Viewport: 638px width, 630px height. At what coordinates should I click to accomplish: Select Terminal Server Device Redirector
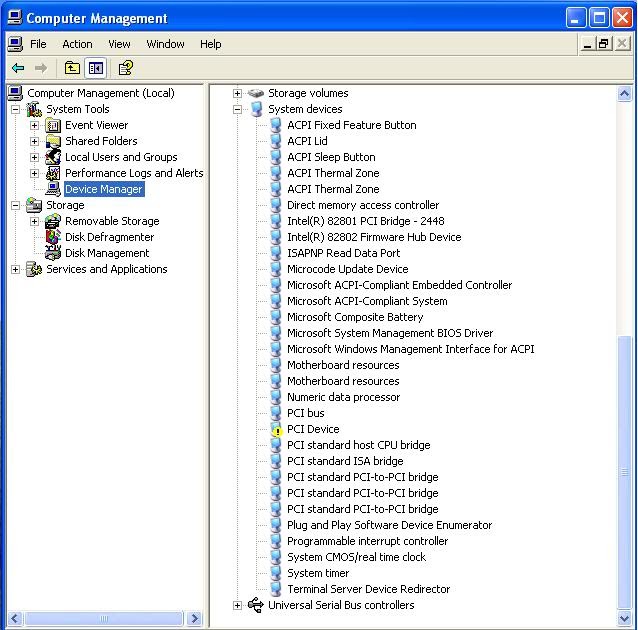pos(368,589)
